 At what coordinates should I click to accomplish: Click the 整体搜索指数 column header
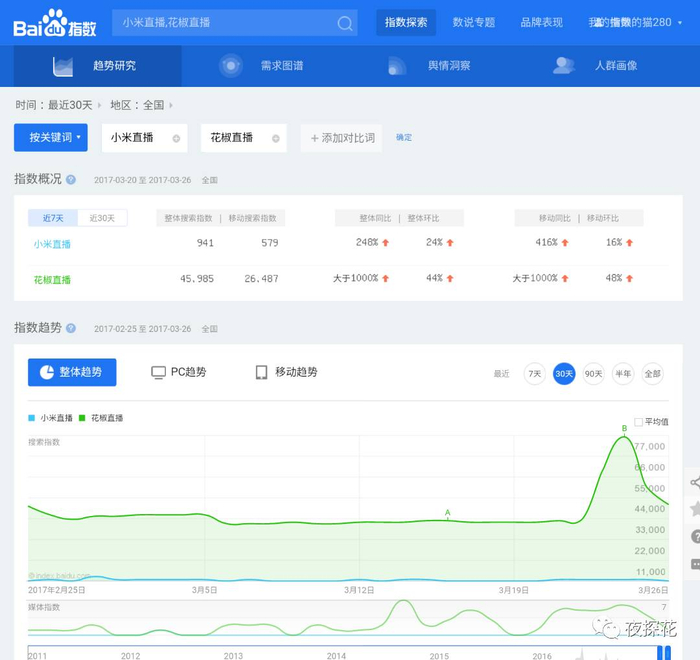(188, 218)
